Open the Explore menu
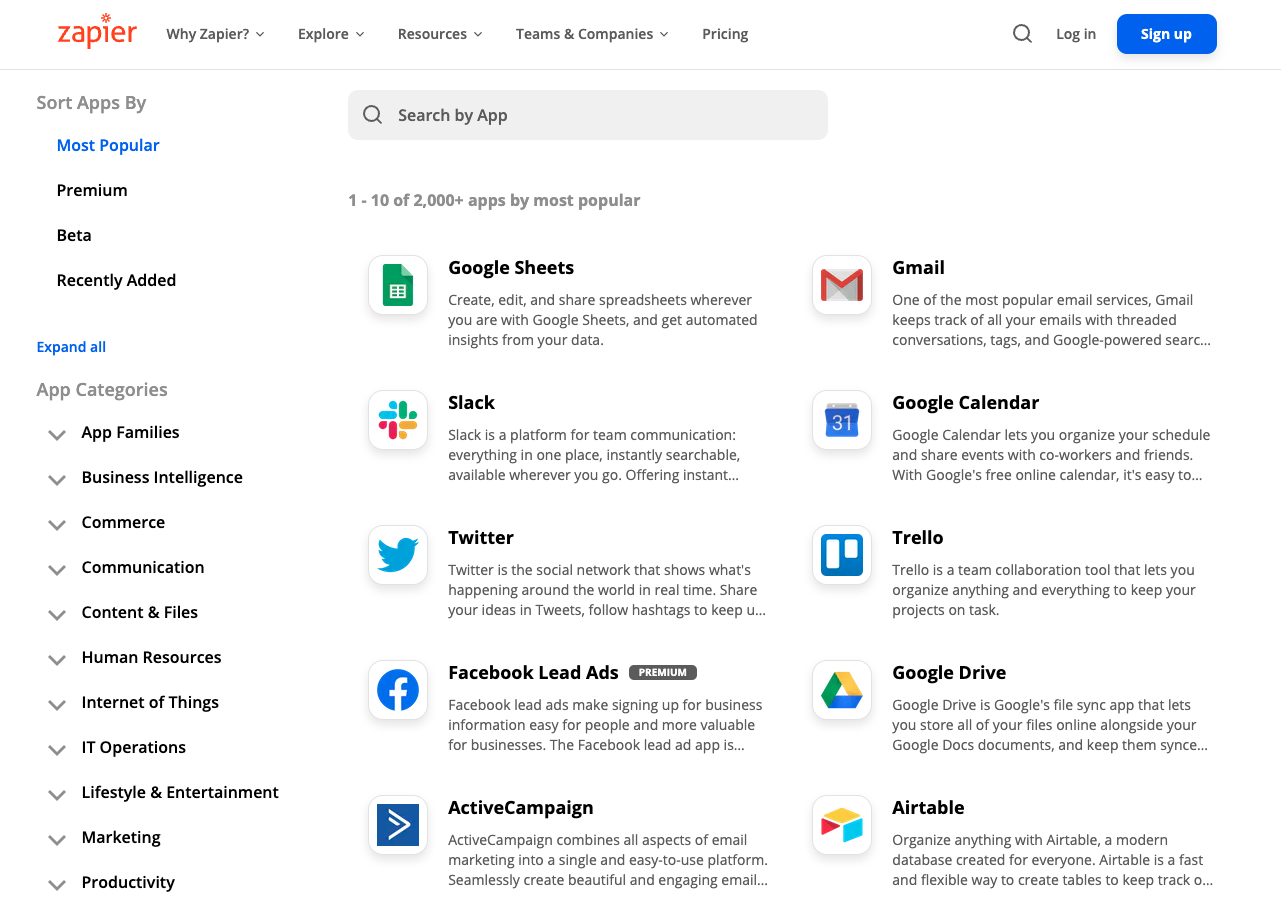This screenshot has height=913, width=1281. click(x=331, y=34)
